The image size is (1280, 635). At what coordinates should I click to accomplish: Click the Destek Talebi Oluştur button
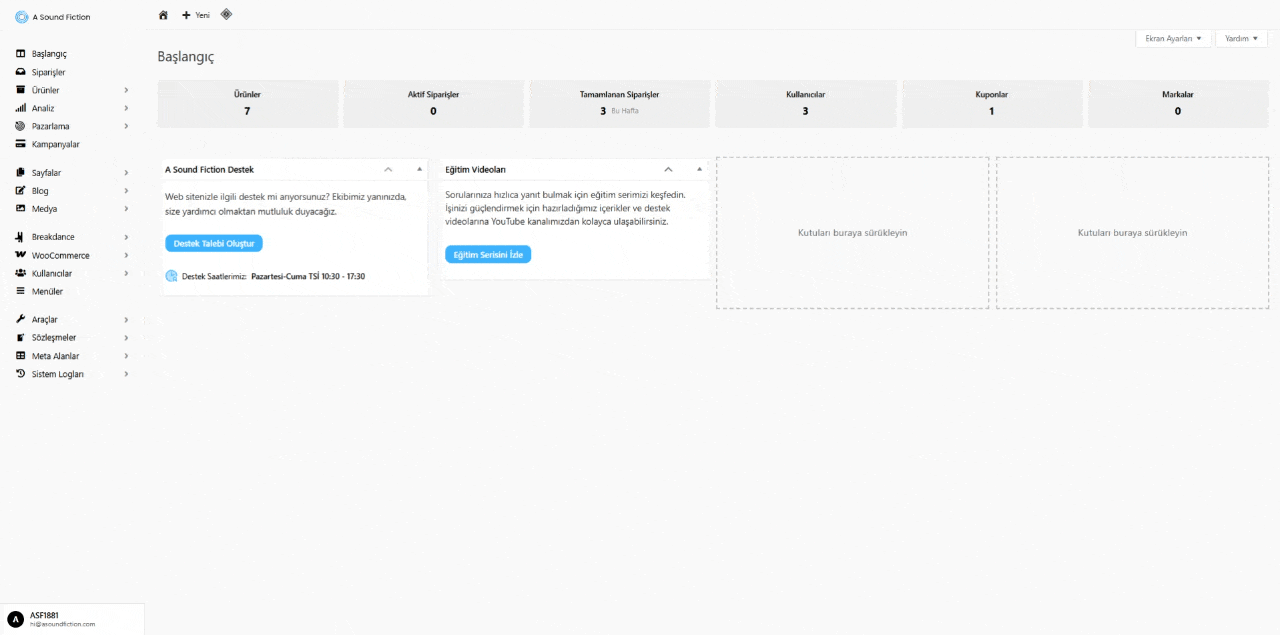pos(213,243)
